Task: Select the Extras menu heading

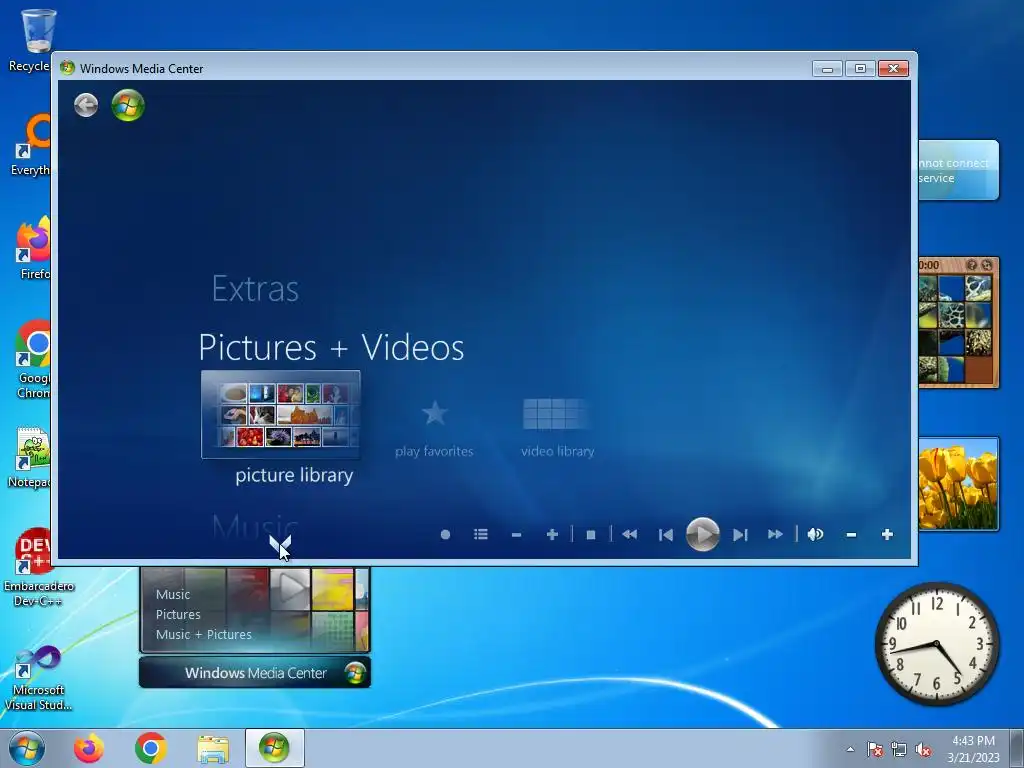Action: tap(255, 289)
